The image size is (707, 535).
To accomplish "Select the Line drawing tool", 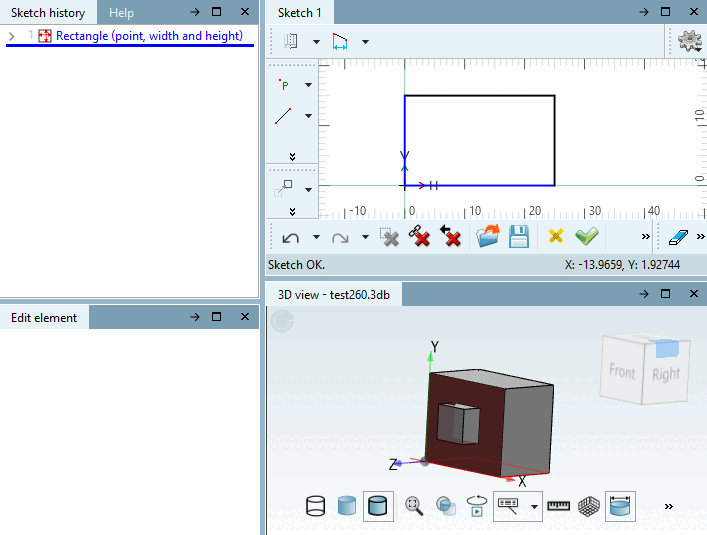I will [284, 116].
